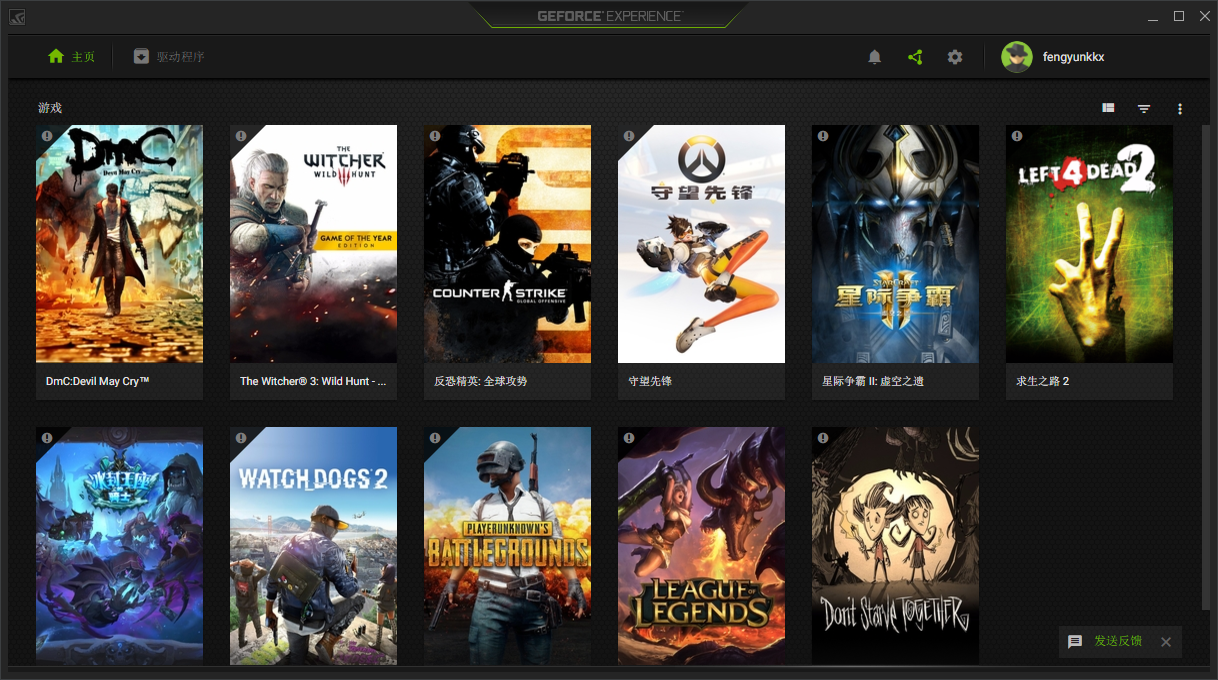The width and height of the screenshot is (1218, 680).
Task: Click the info badge on Left 4 Dead 2
Action: click(x=1017, y=136)
